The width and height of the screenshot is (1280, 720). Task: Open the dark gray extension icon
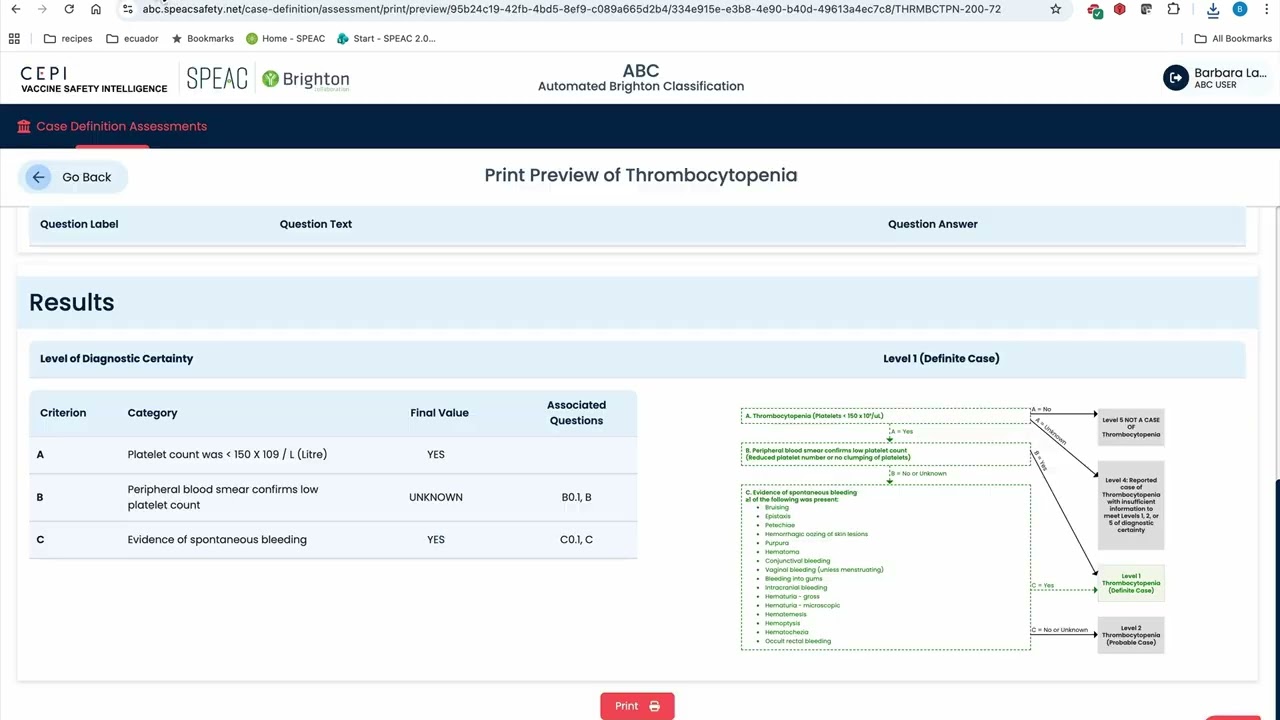pyautogui.click(x=1146, y=9)
